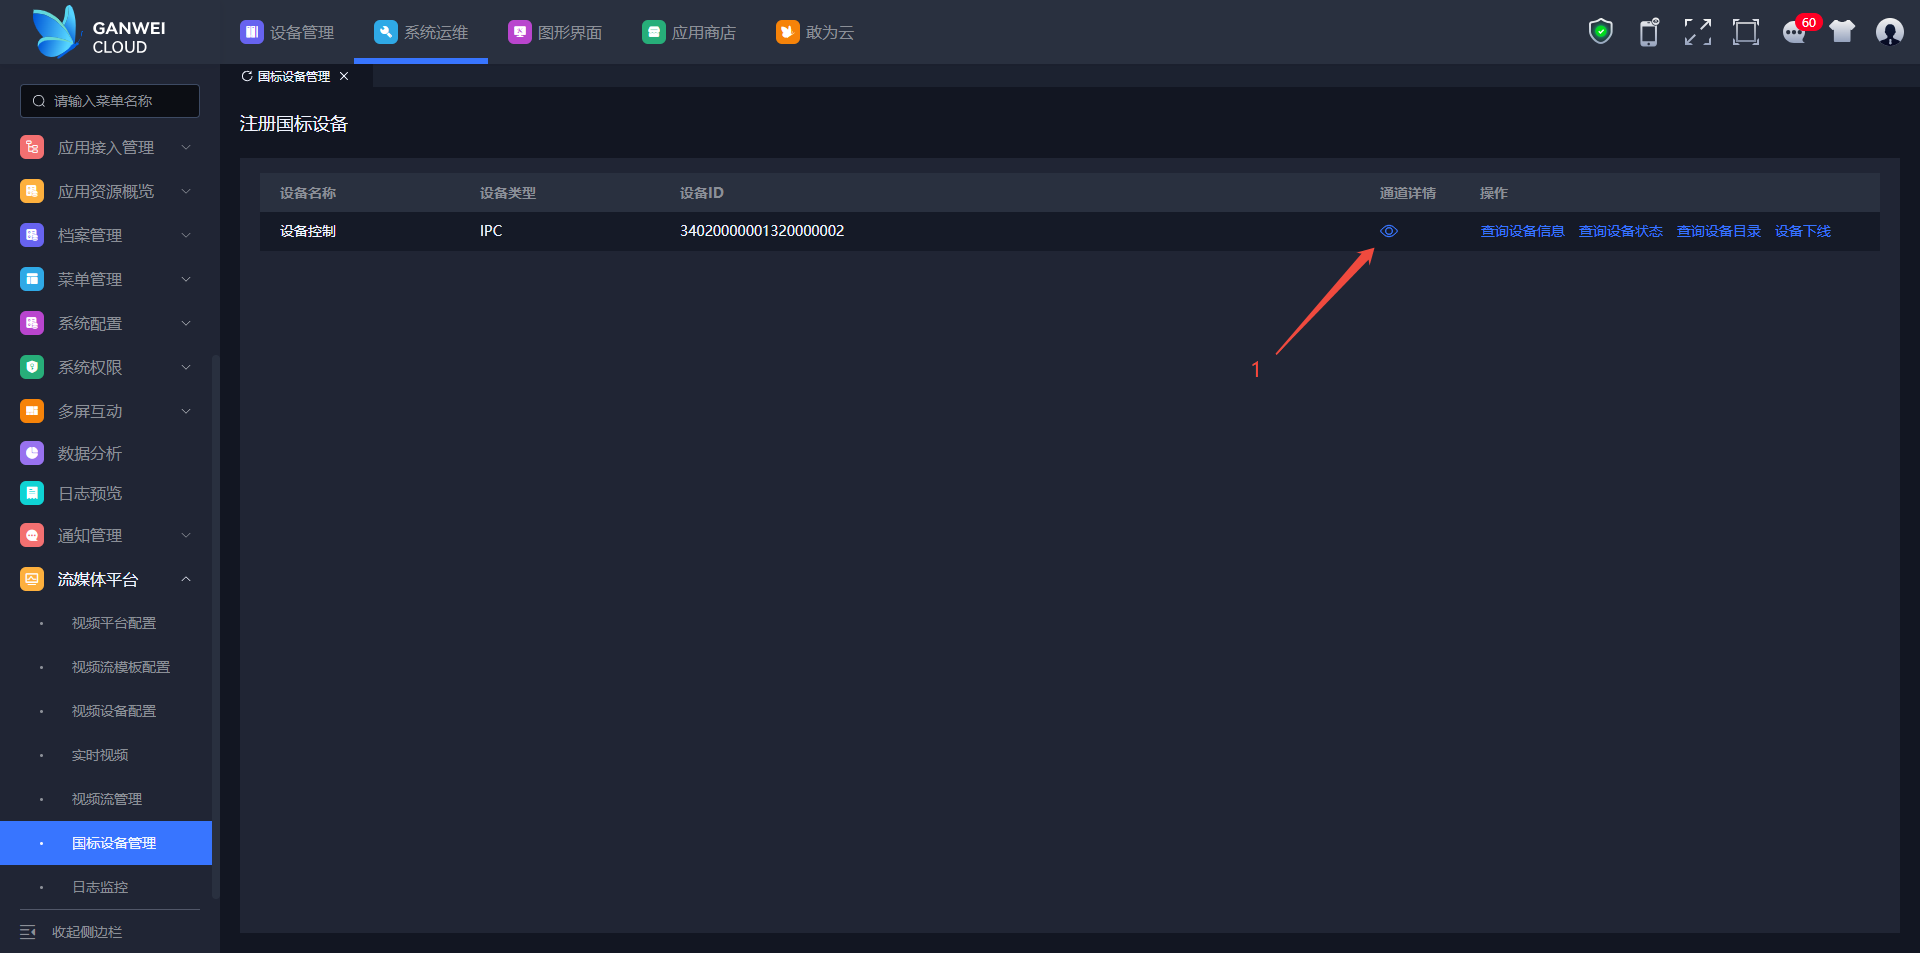
Task: Select the 国标设备管理 submenu item
Action: pyautogui.click(x=106, y=843)
